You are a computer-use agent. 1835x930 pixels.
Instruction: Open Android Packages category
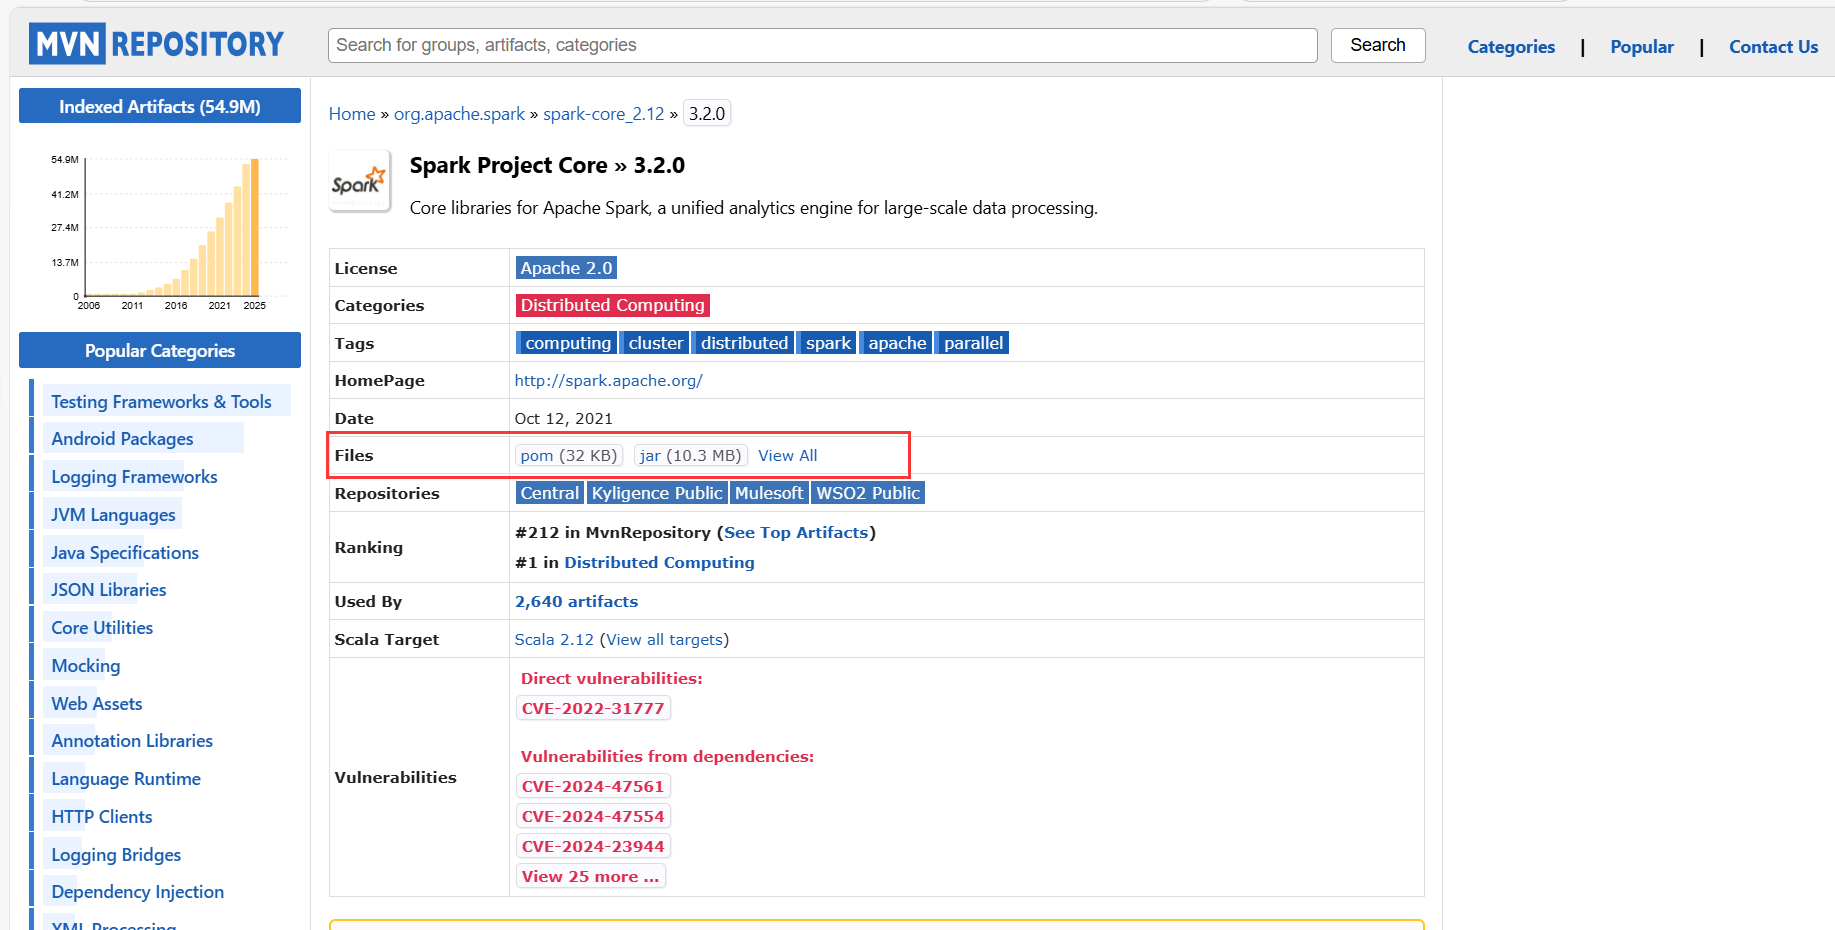click(122, 439)
